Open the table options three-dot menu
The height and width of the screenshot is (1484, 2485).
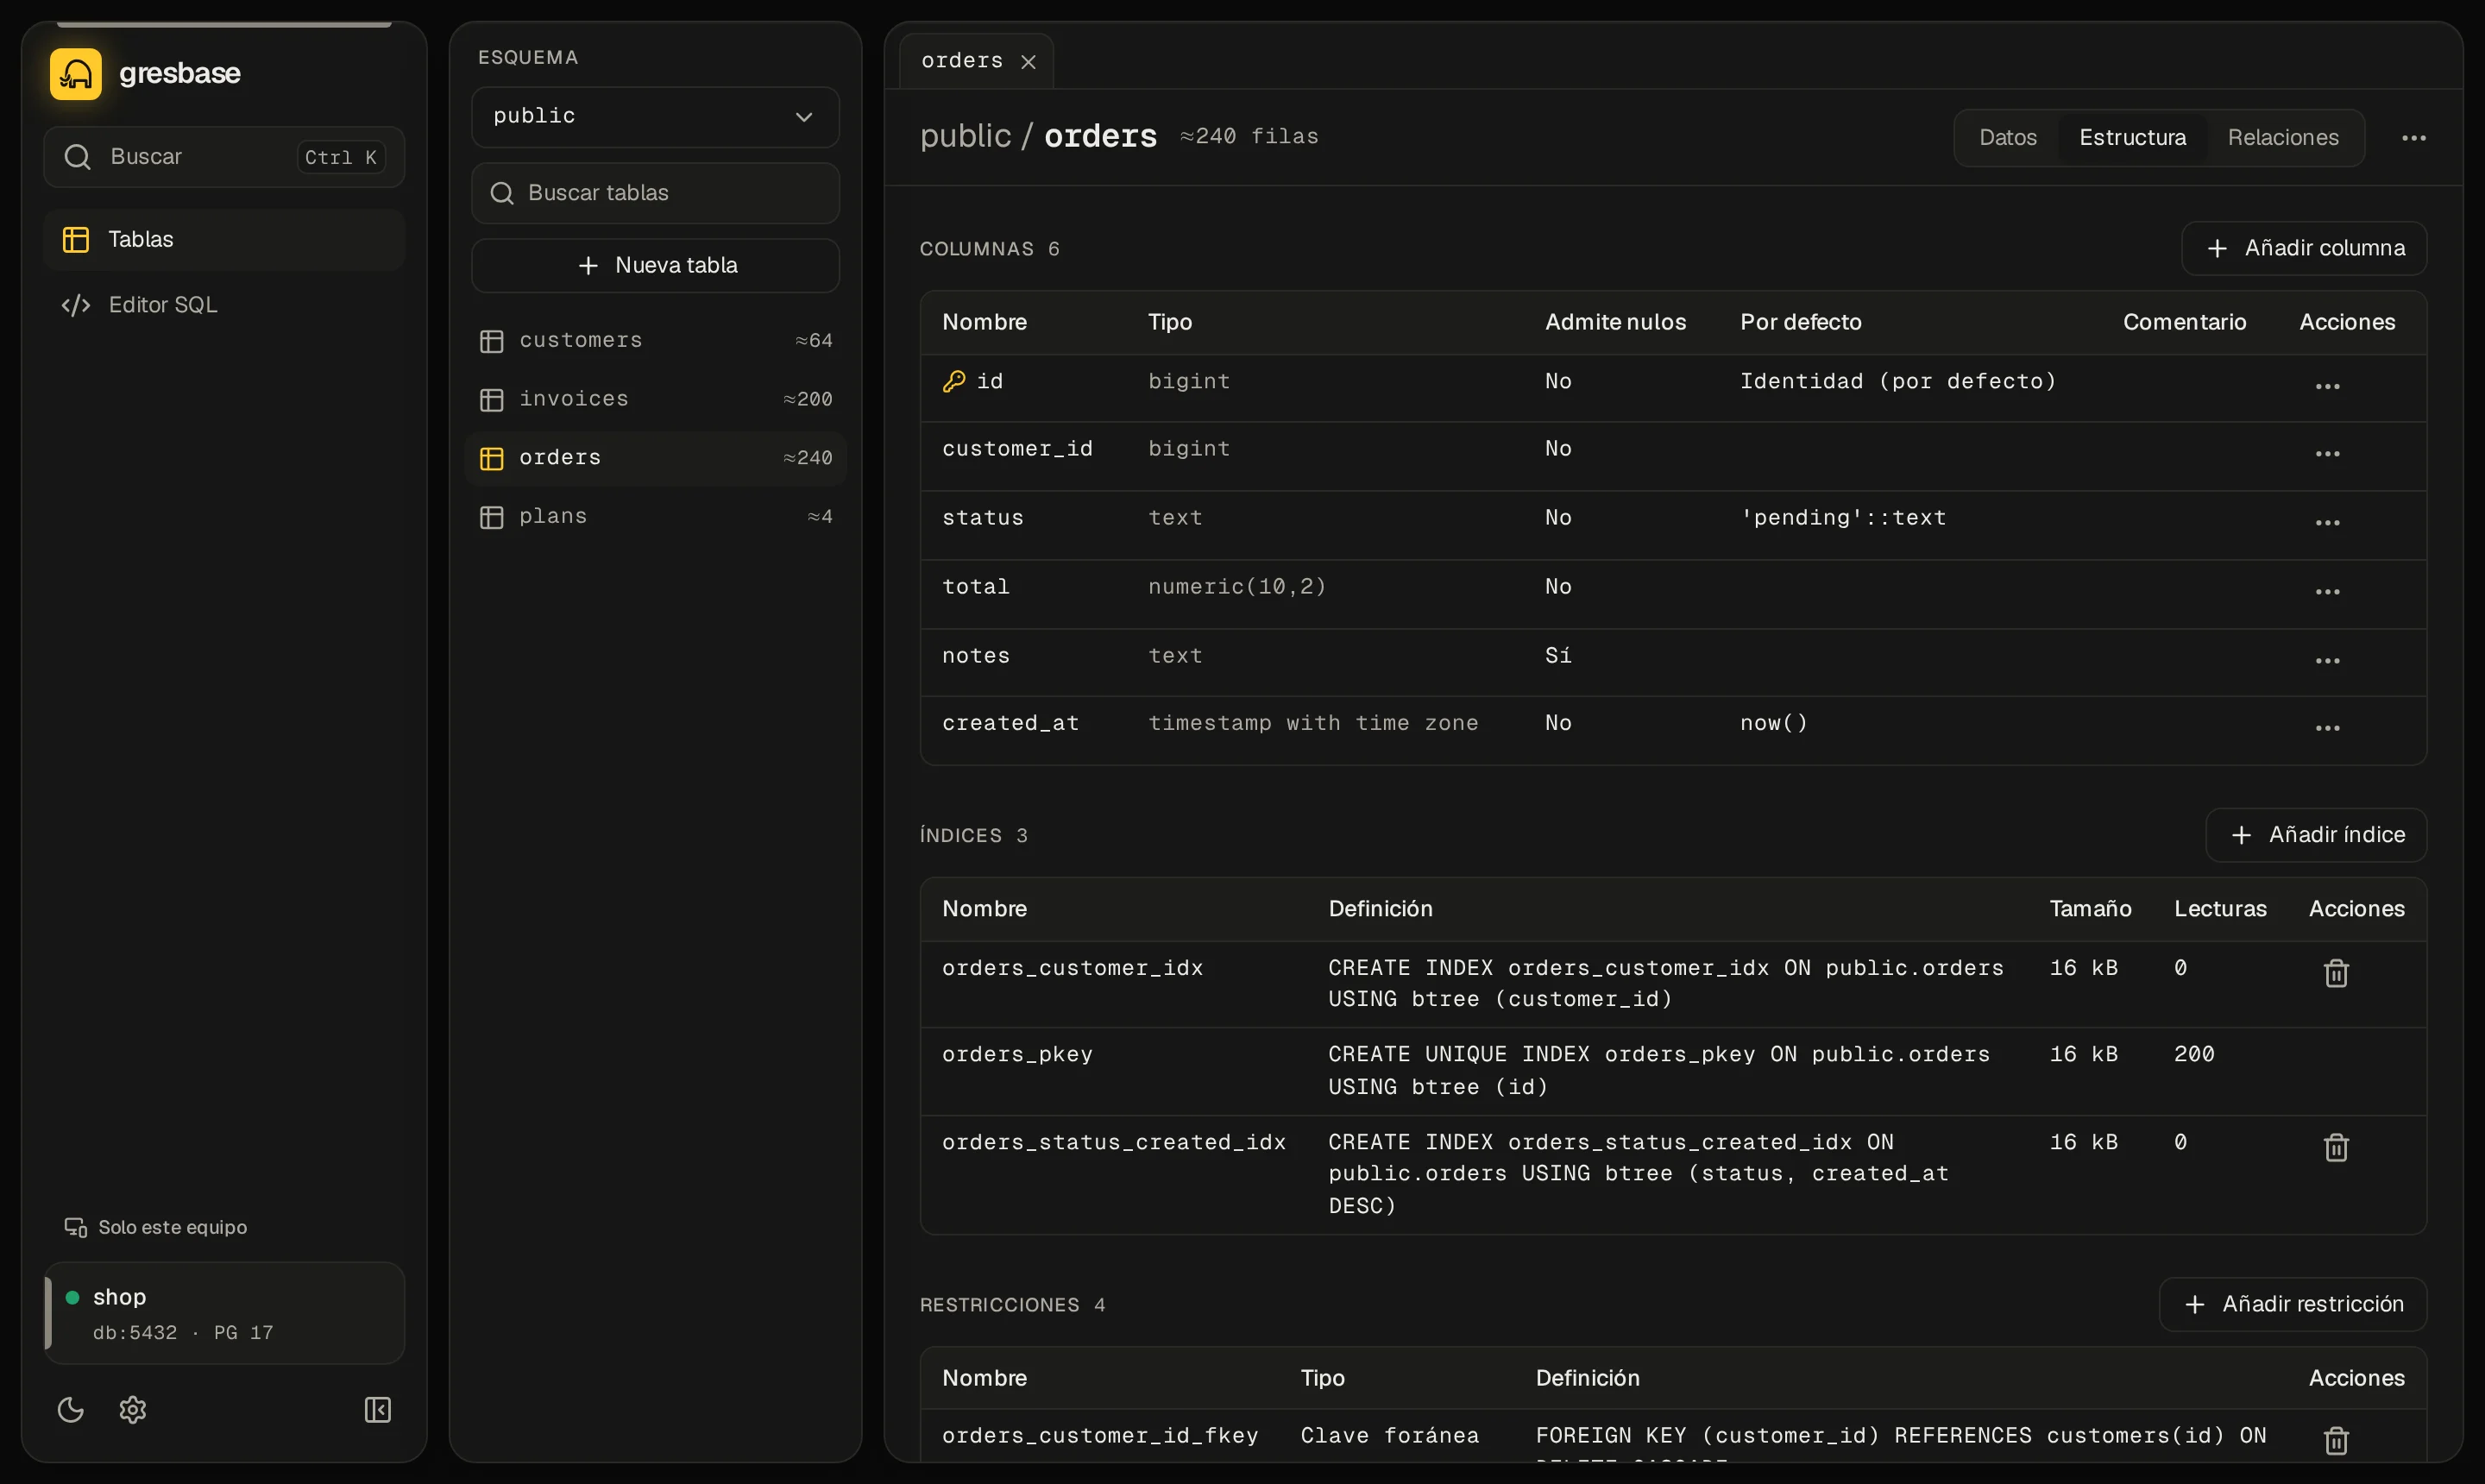click(2414, 138)
